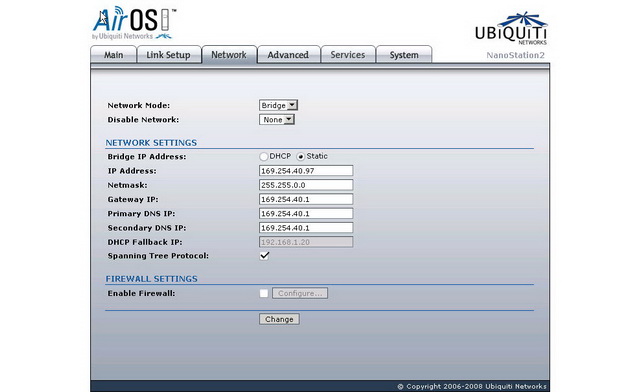
Task: Click the Network Mode label
Action: pos(139,105)
